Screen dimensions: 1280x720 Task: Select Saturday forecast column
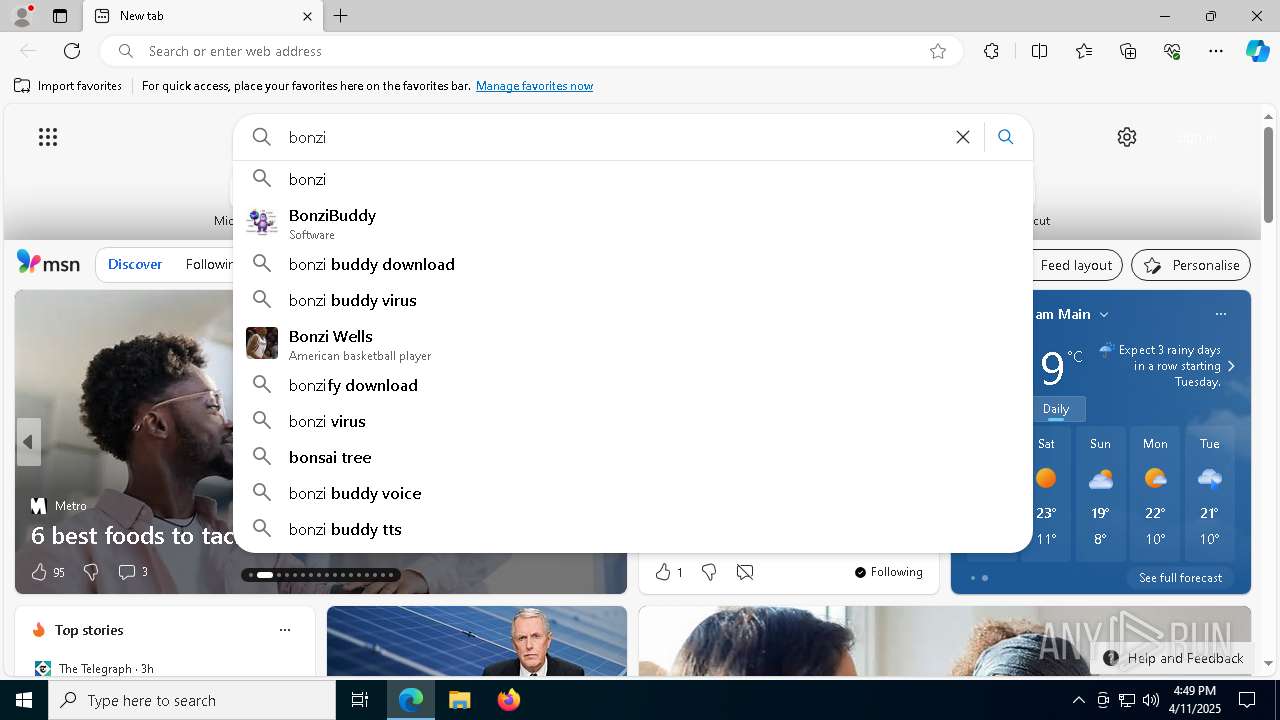point(1046,494)
